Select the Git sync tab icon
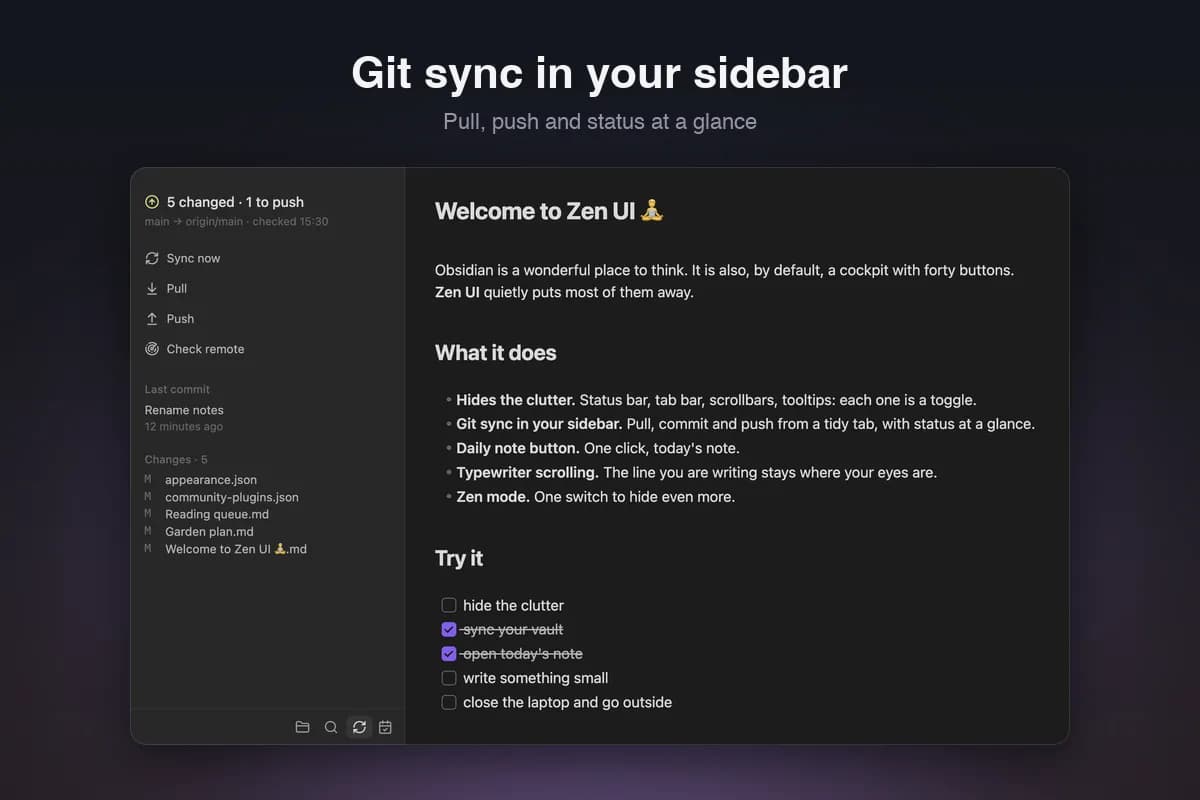Viewport: 1200px width, 800px height. (359, 727)
